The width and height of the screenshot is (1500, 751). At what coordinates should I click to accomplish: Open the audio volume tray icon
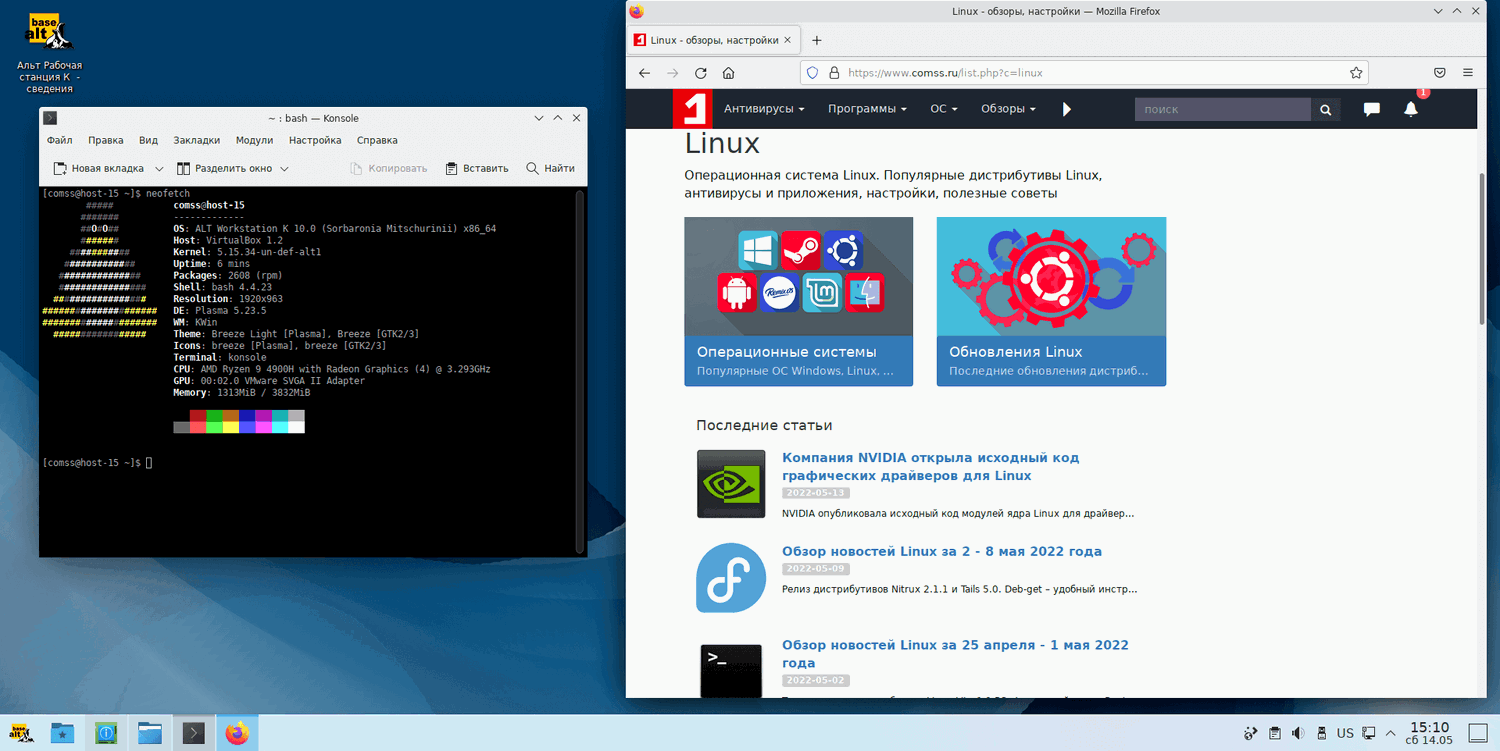tap(1298, 733)
